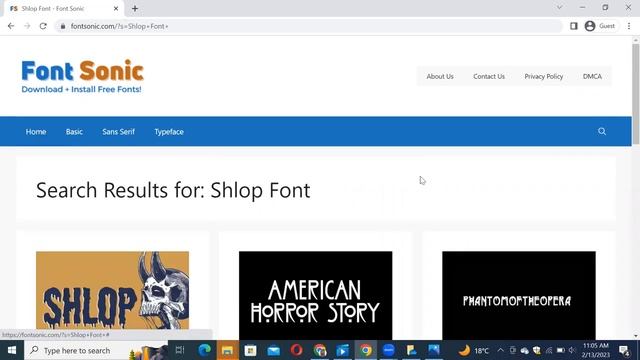Image resolution: width=640 pixels, height=360 pixels.
Task: Select Sans Serif category in navigation
Action: click(x=118, y=132)
